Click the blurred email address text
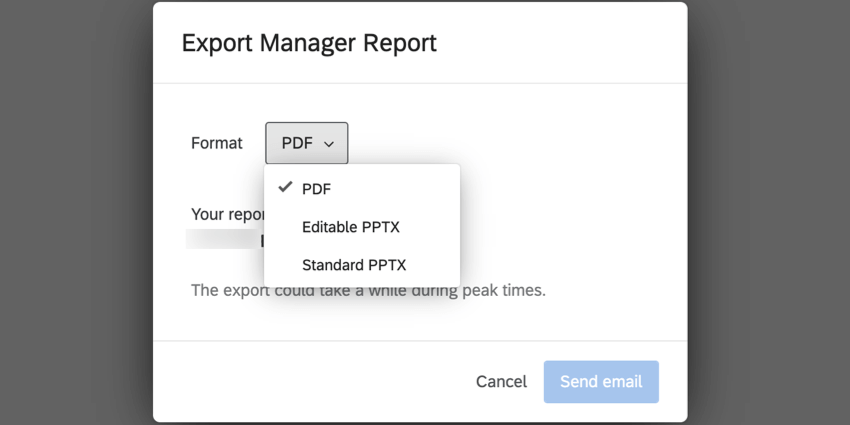The width and height of the screenshot is (850, 425). pos(224,240)
